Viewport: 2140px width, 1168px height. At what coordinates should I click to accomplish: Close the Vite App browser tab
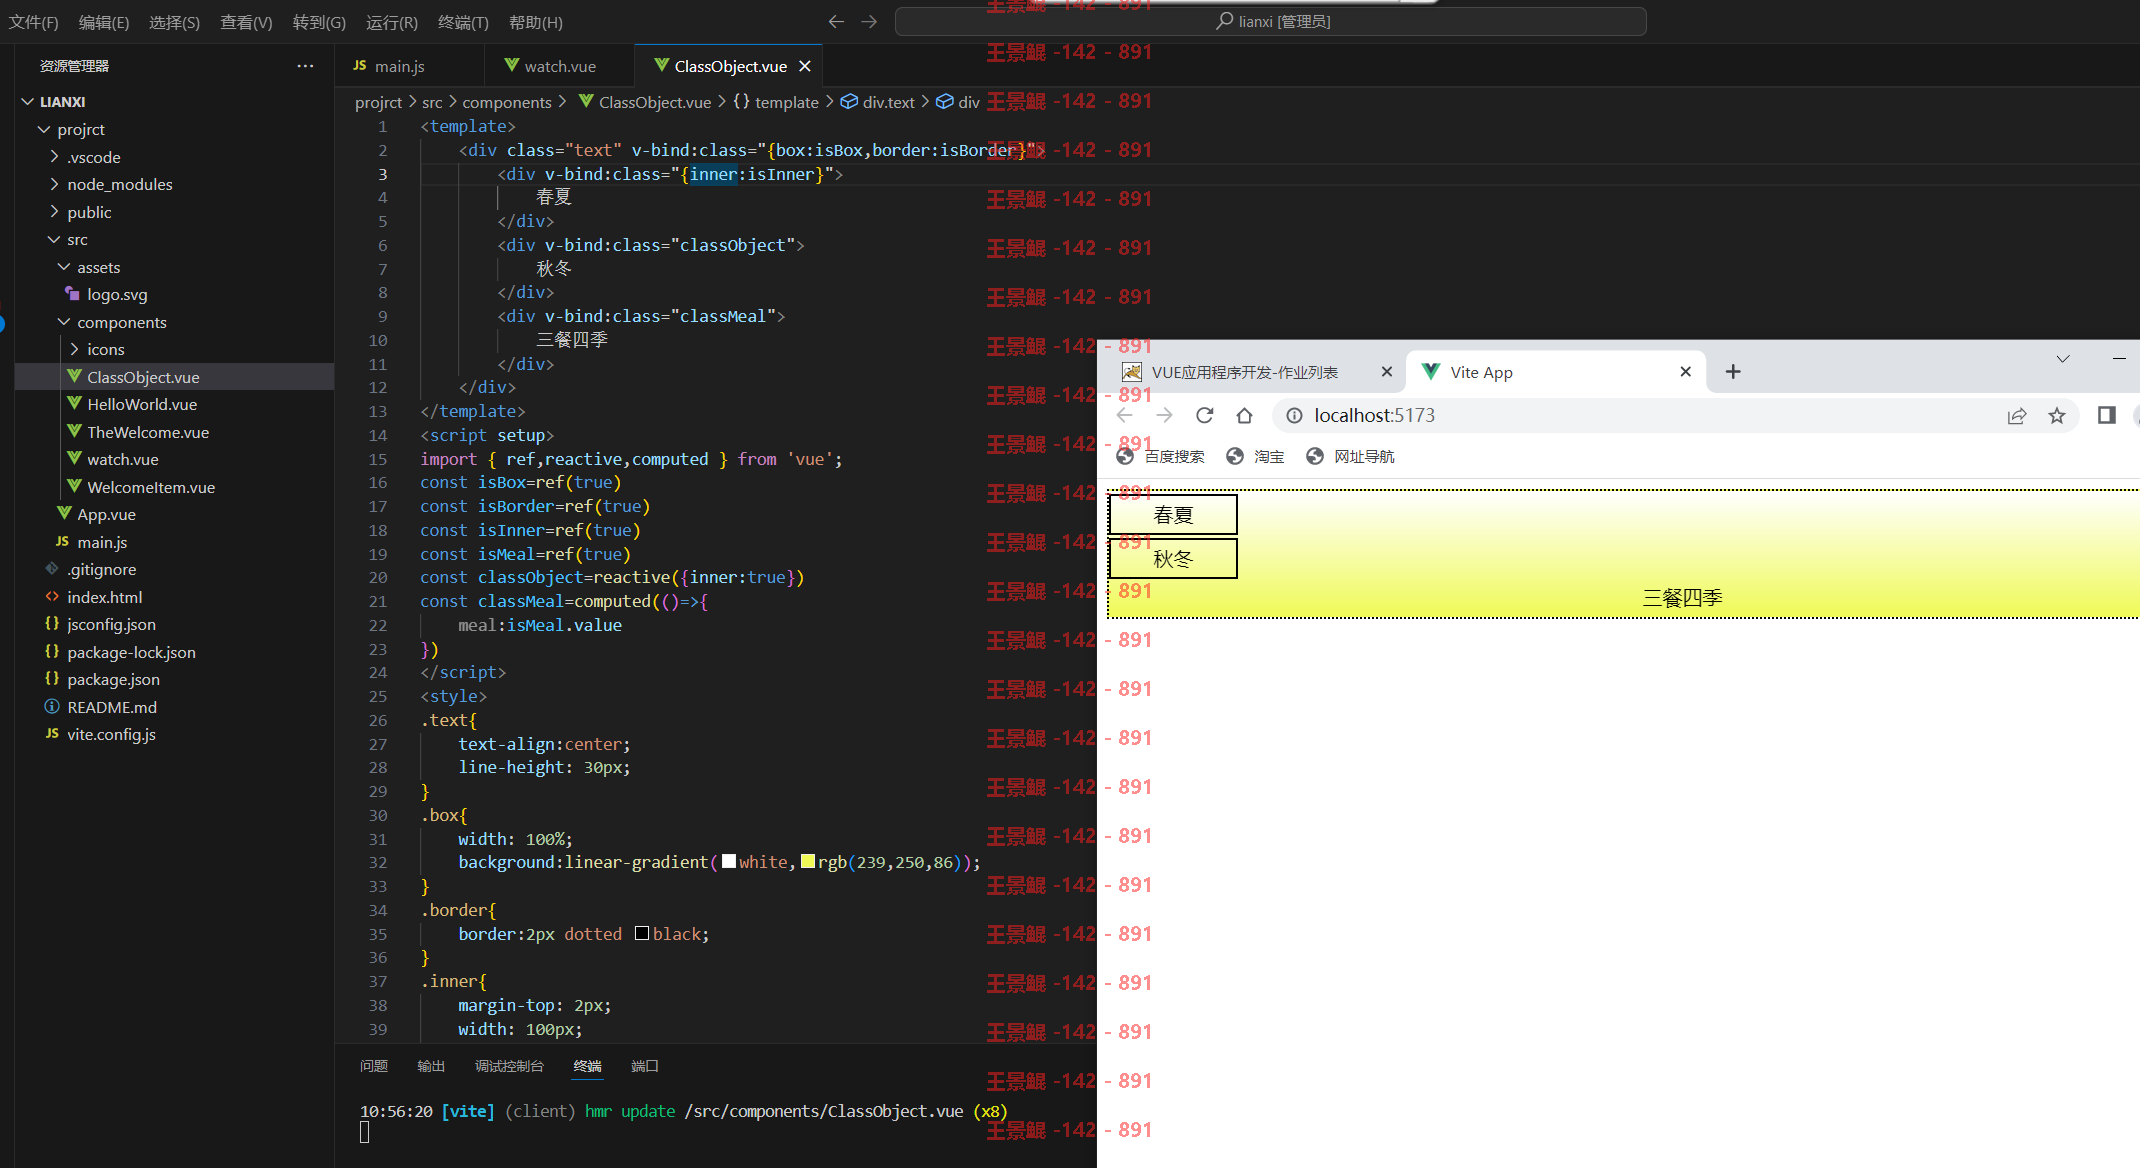point(1685,371)
